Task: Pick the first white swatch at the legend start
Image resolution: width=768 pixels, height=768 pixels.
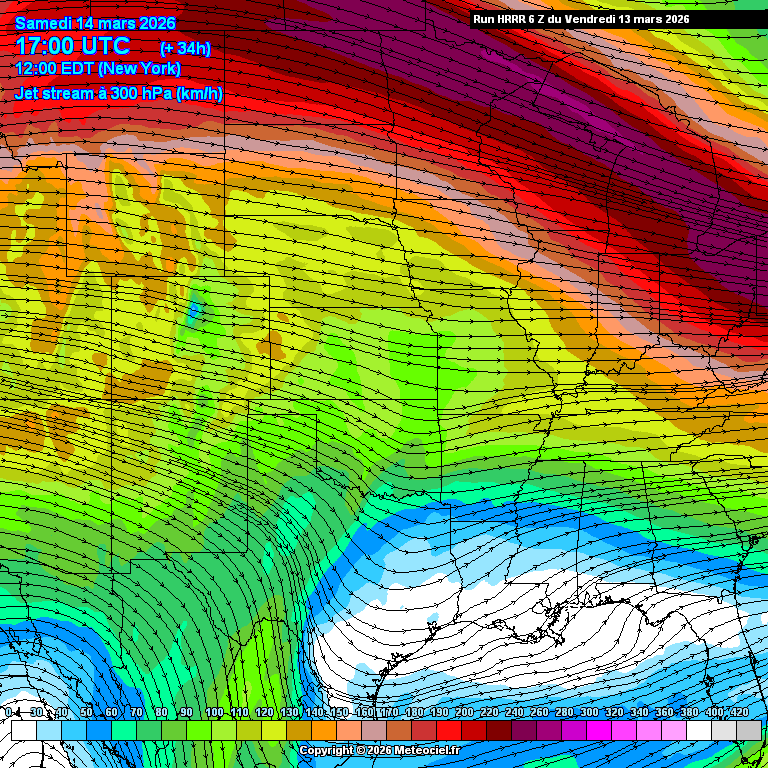Action: [x=23, y=731]
